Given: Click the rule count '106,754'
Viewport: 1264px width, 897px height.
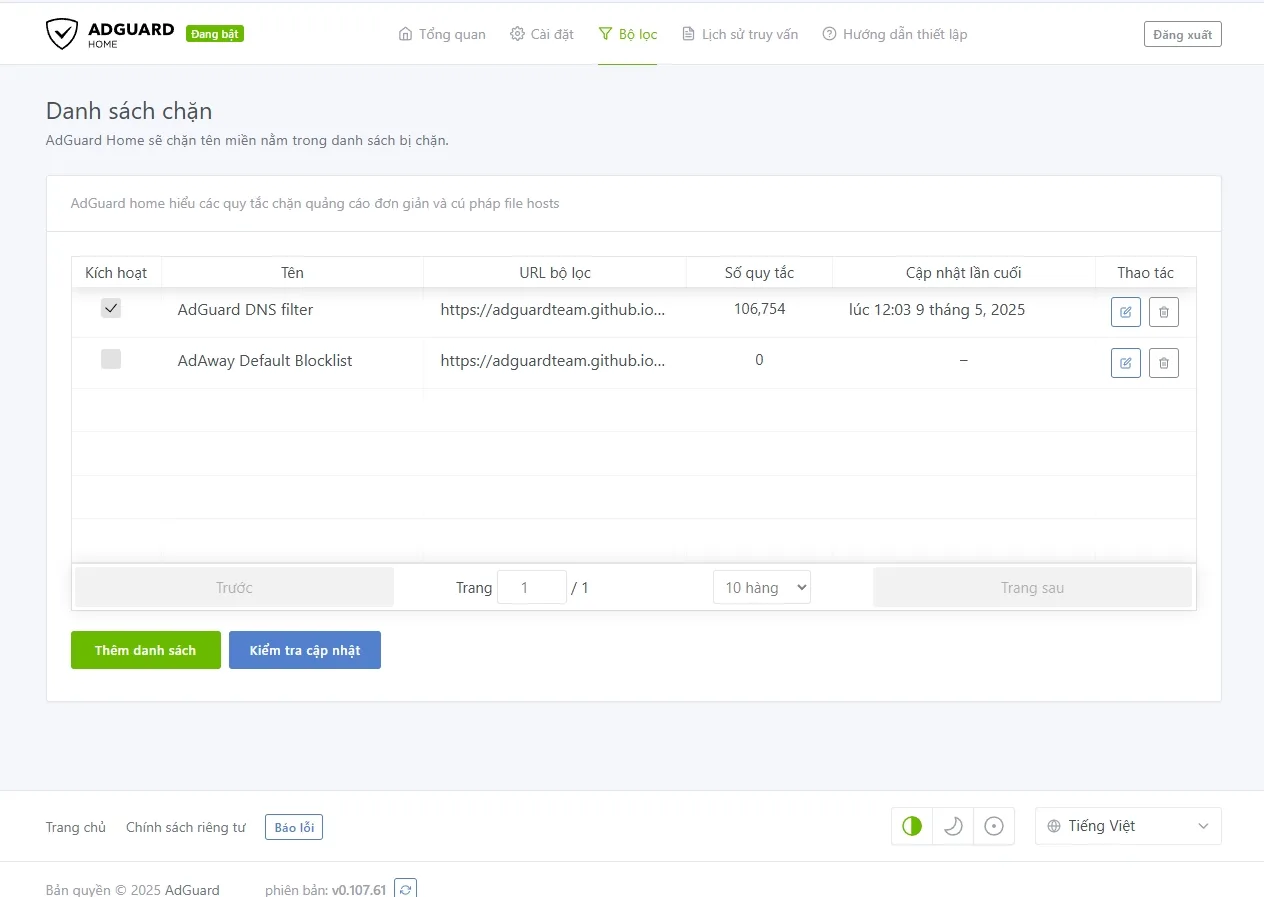Looking at the screenshot, I should pos(759,309).
